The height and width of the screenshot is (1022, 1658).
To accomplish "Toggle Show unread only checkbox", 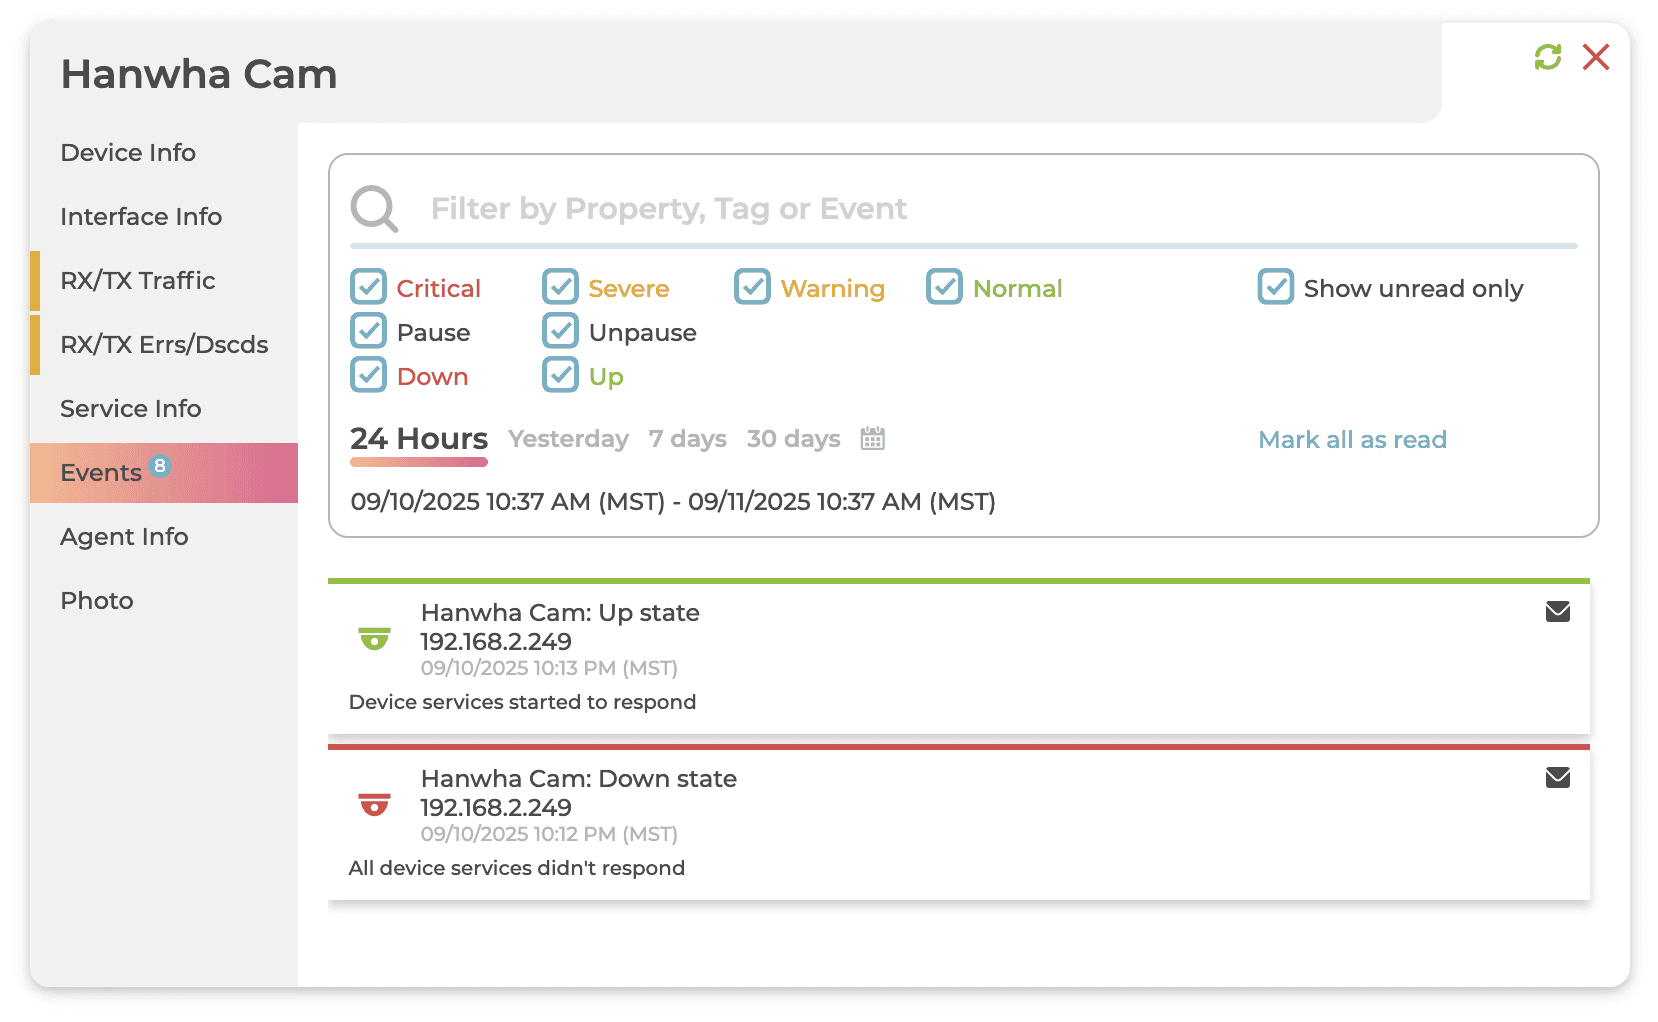I will click(x=1276, y=287).
